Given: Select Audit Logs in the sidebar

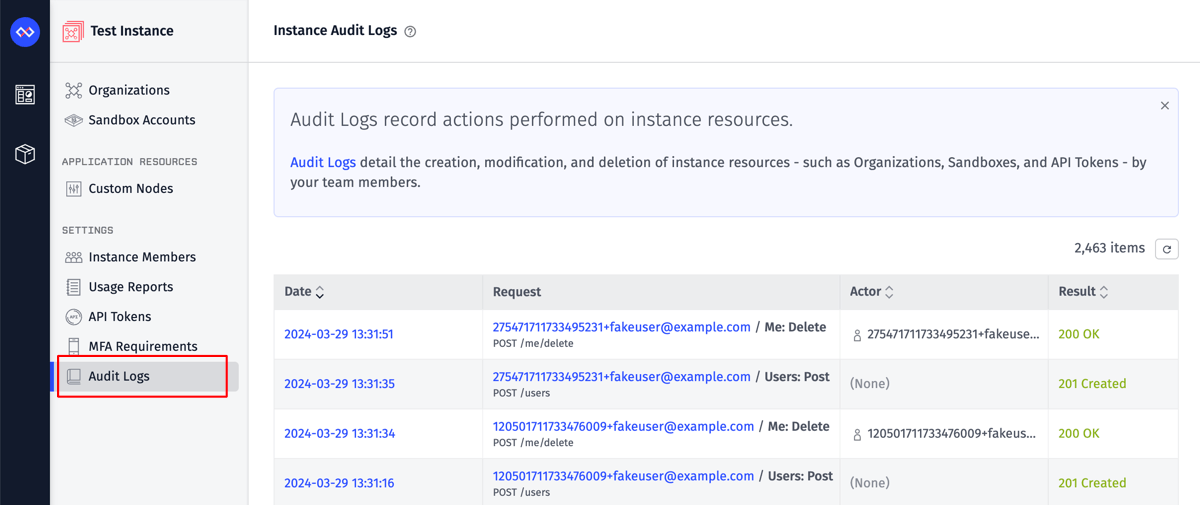Looking at the screenshot, I should (119, 377).
